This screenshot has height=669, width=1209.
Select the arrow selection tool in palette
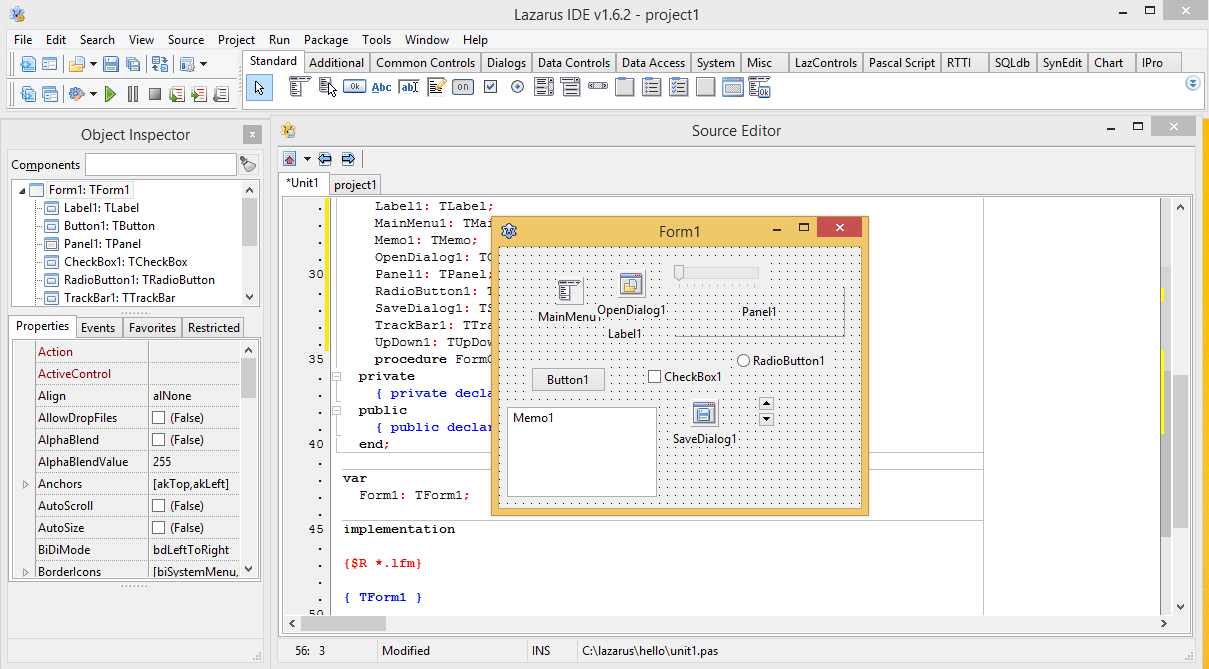coord(259,88)
